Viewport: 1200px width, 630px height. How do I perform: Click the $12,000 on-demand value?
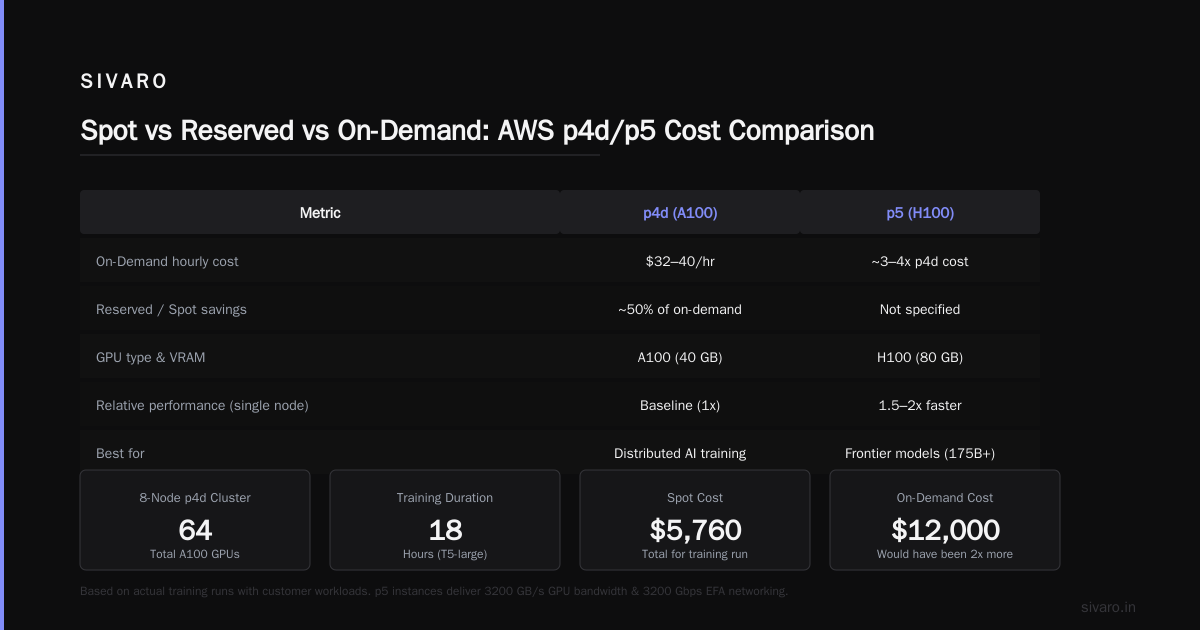[x=945, y=529]
